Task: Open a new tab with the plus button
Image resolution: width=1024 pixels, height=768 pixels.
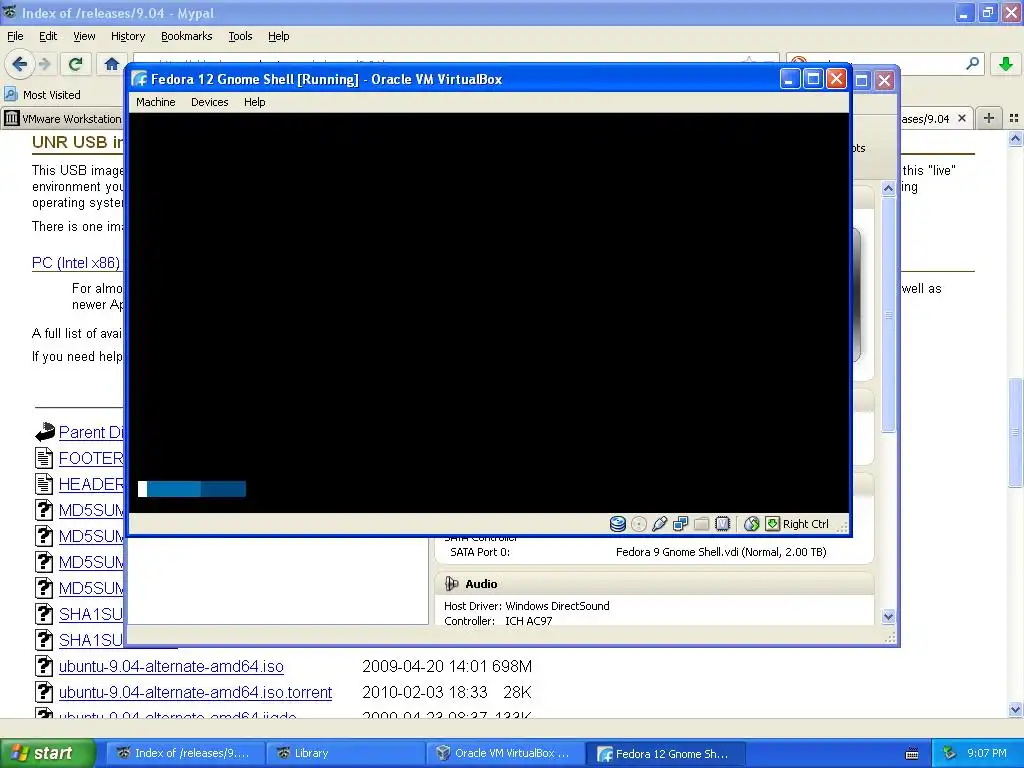Action: (989, 118)
